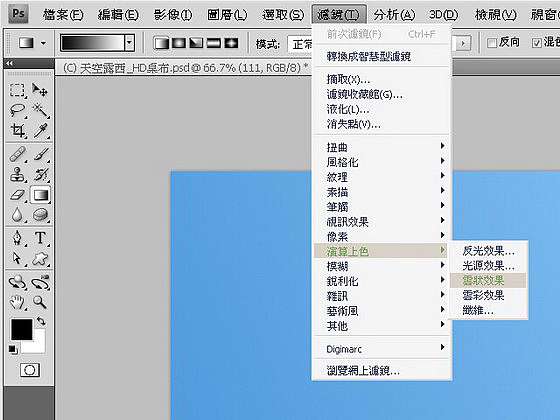560x420 pixels.
Task: Select the Sponge tool
Action: pyautogui.click(x=40, y=215)
